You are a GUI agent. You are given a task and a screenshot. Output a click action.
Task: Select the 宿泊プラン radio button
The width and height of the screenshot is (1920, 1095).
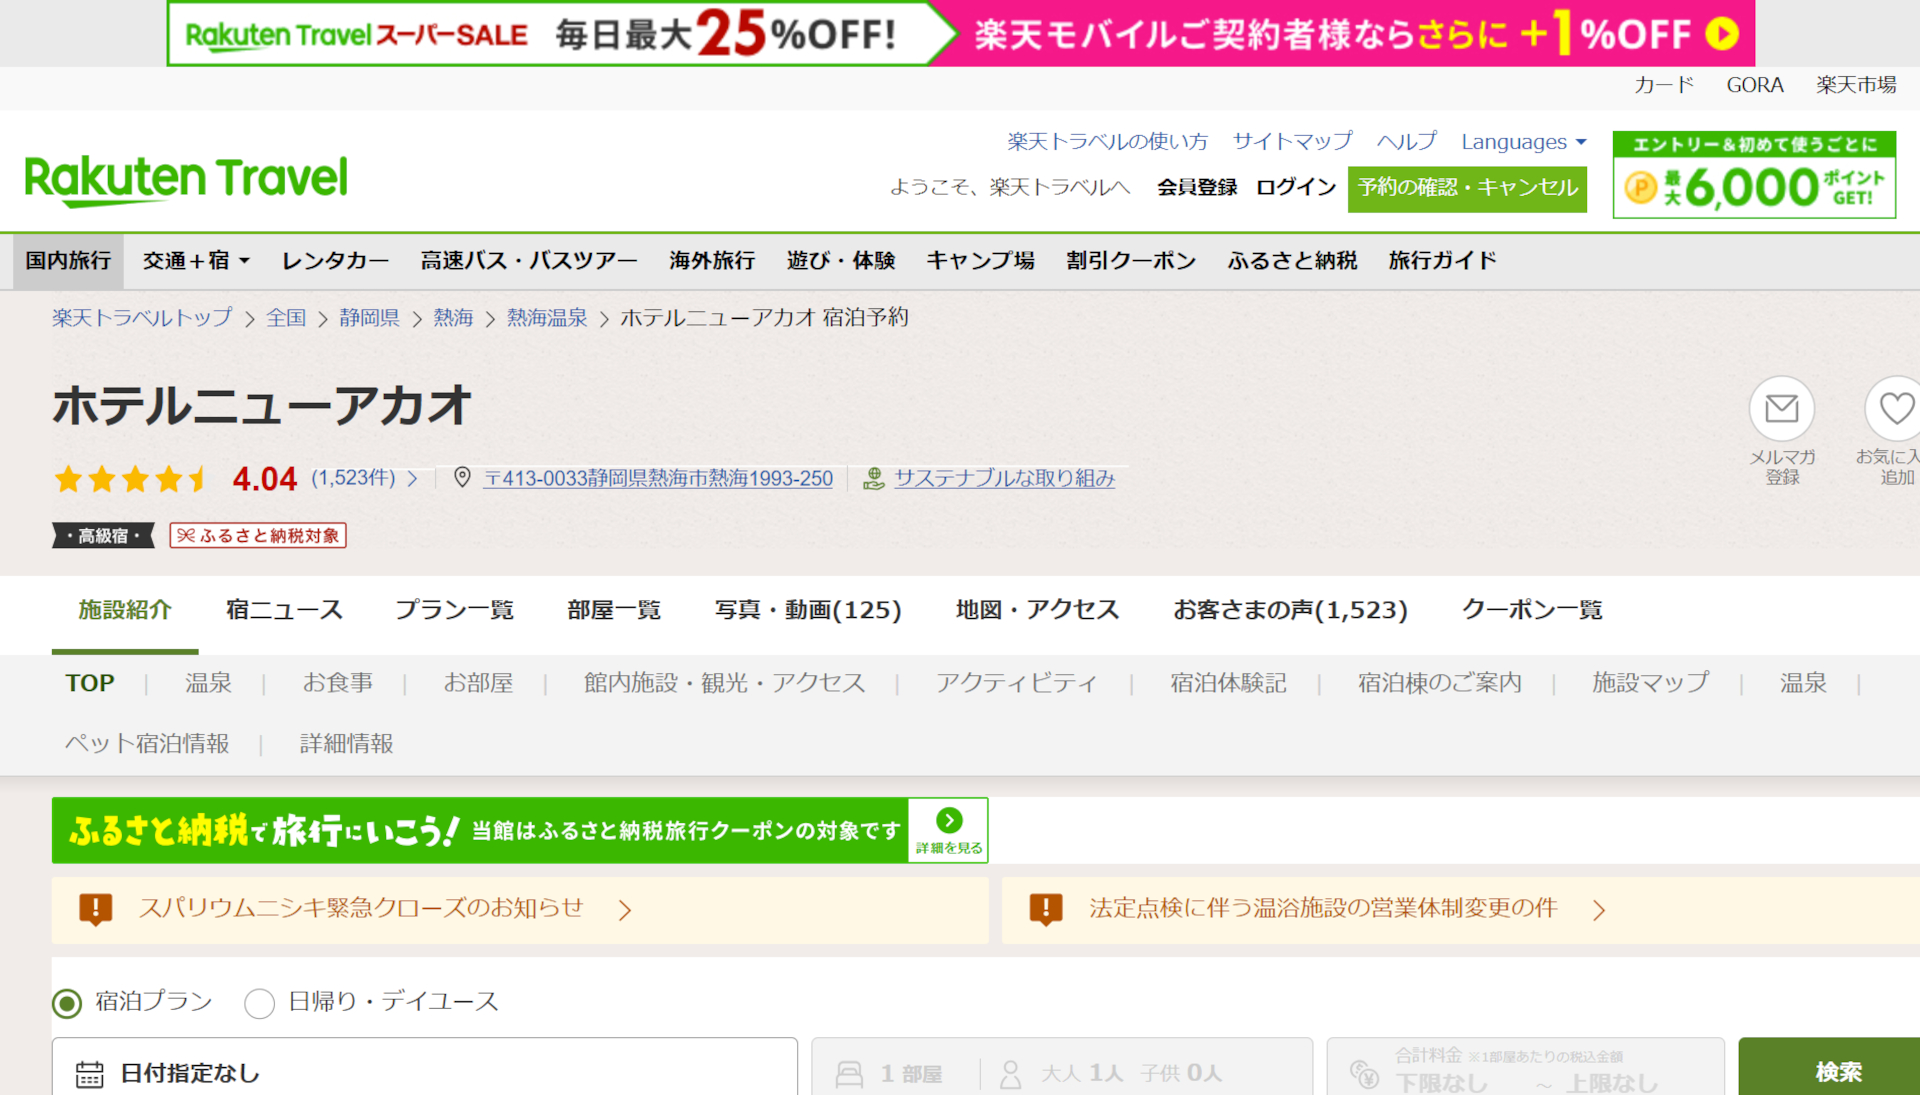(67, 1001)
